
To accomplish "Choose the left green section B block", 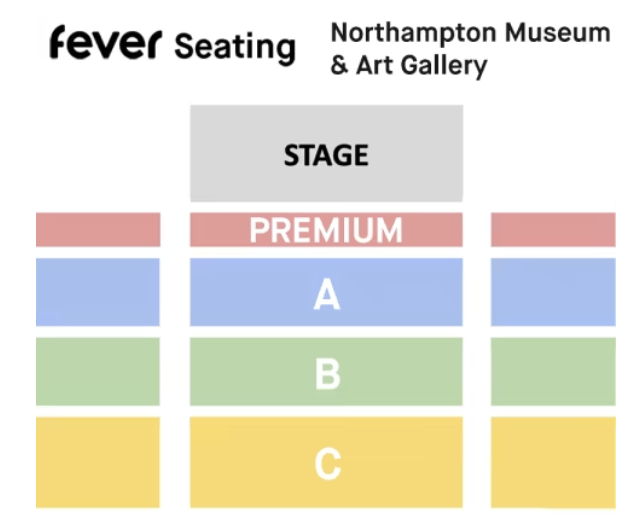I will (x=98, y=372).
